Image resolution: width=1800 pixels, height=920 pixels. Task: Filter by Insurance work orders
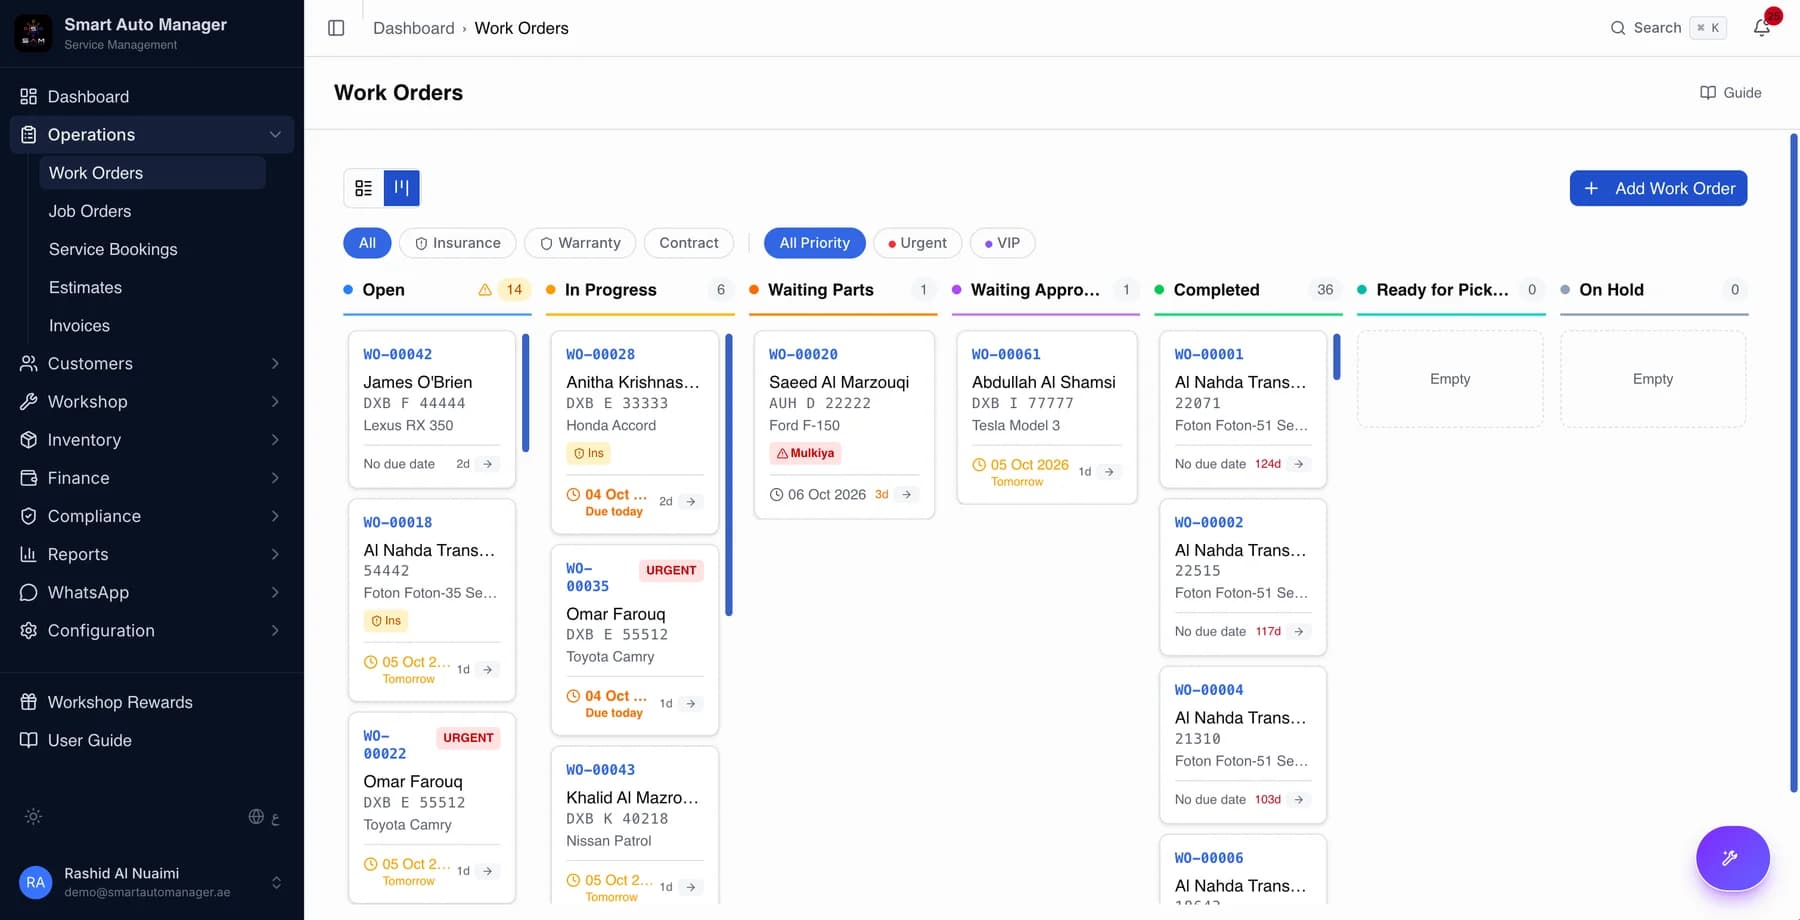[x=458, y=243]
